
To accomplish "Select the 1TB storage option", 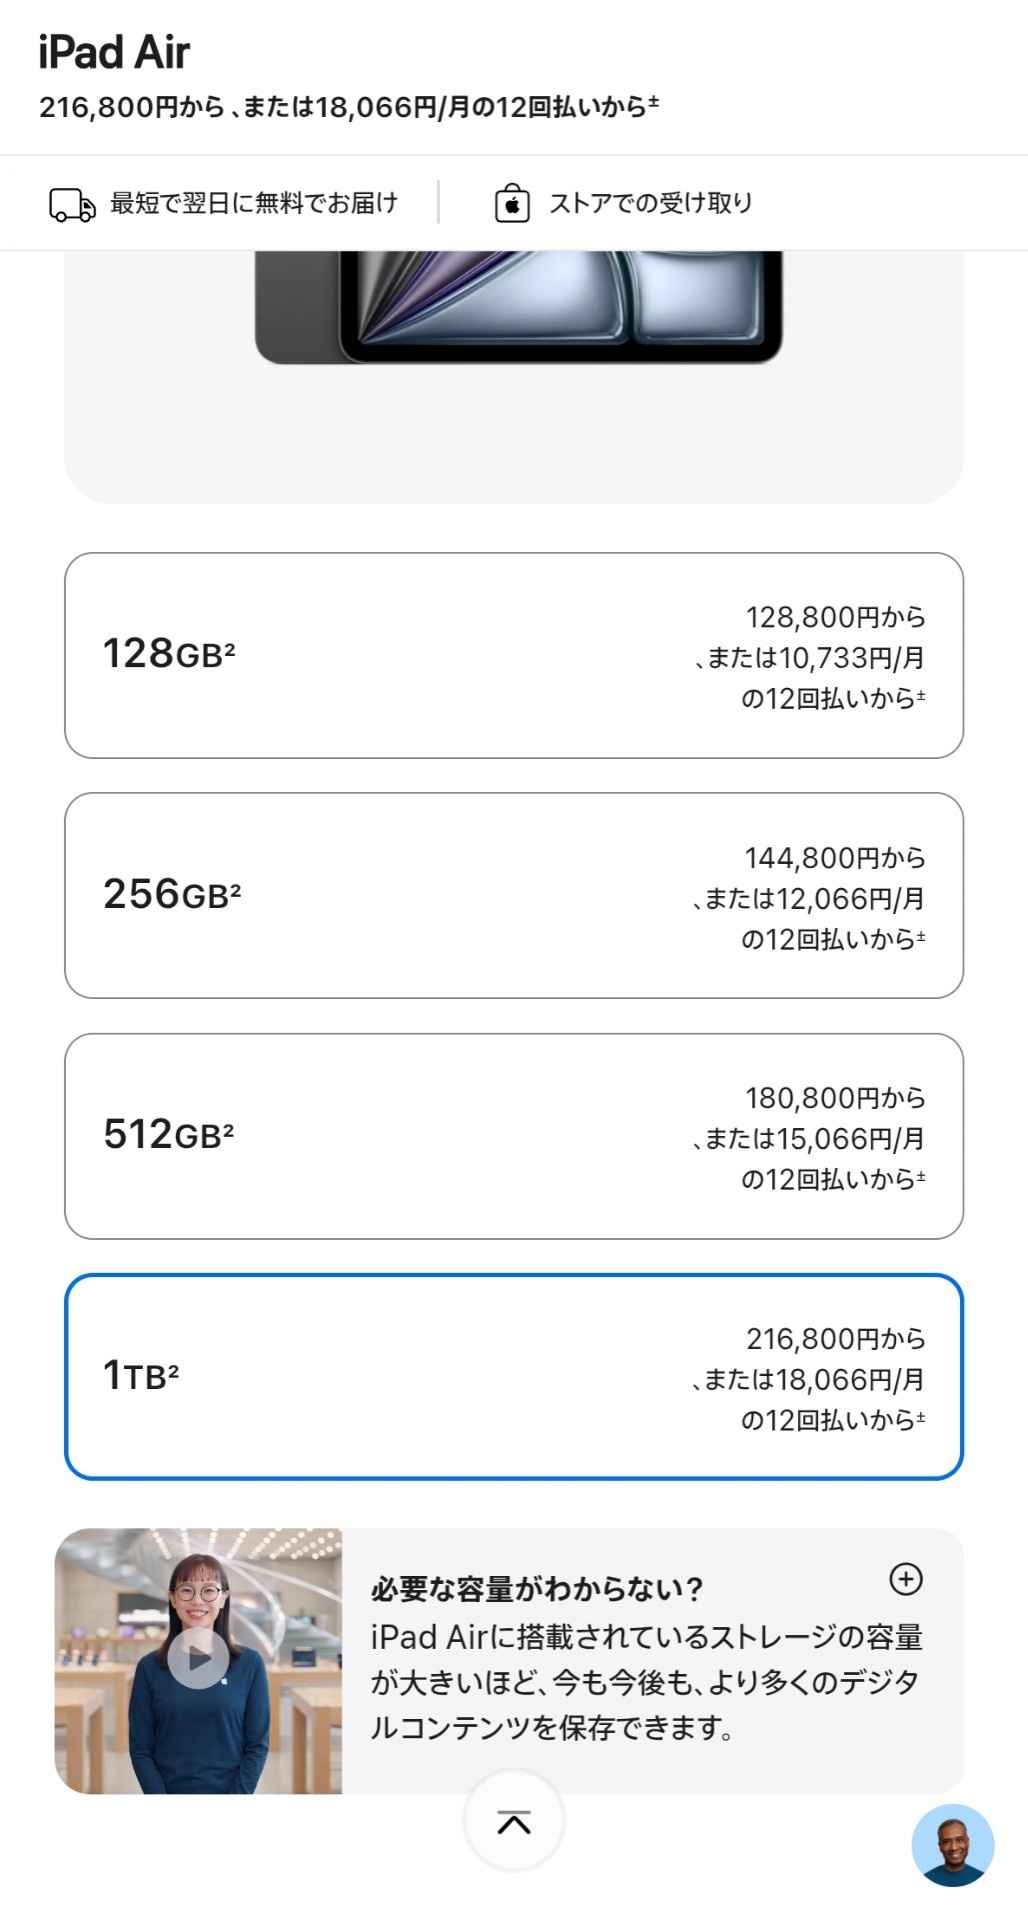I will (514, 1376).
